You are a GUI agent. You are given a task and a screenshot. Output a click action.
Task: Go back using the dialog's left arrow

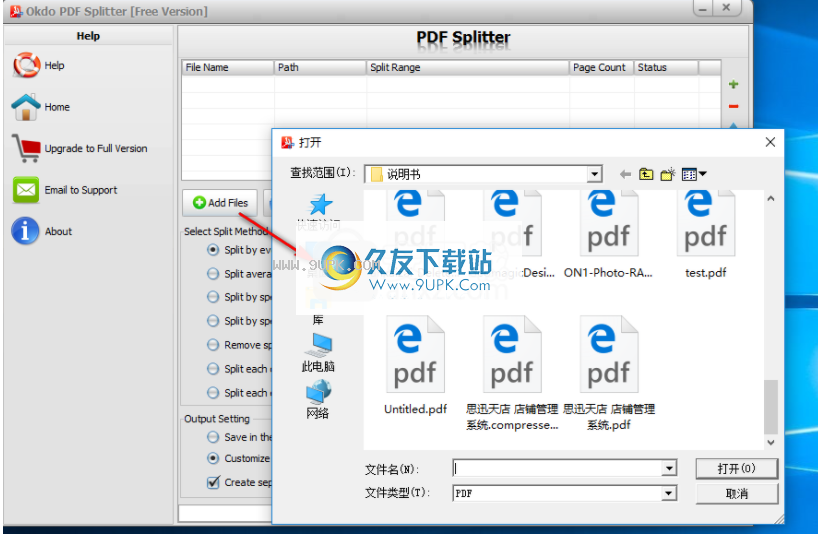click(625, 174)
